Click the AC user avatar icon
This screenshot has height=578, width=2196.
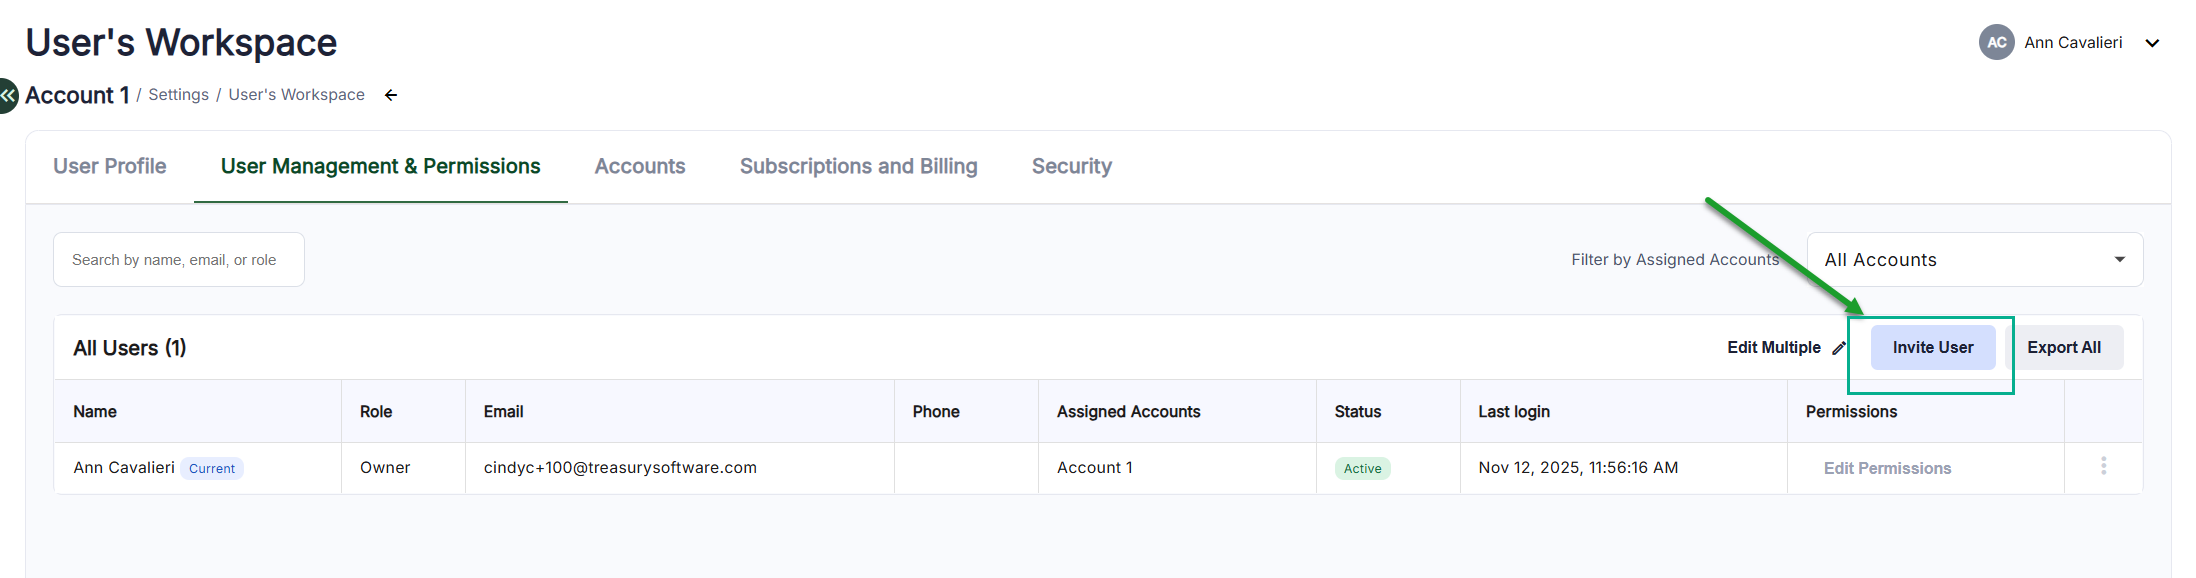(x=1996, y=42)
